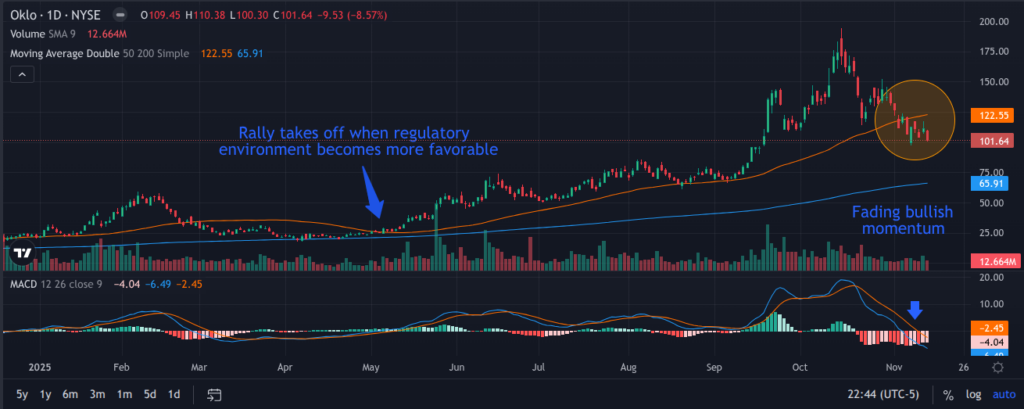This screenshot has width=1024, height=409.
Task: Click the orange 122.55 price axis label
Action: 987,115
